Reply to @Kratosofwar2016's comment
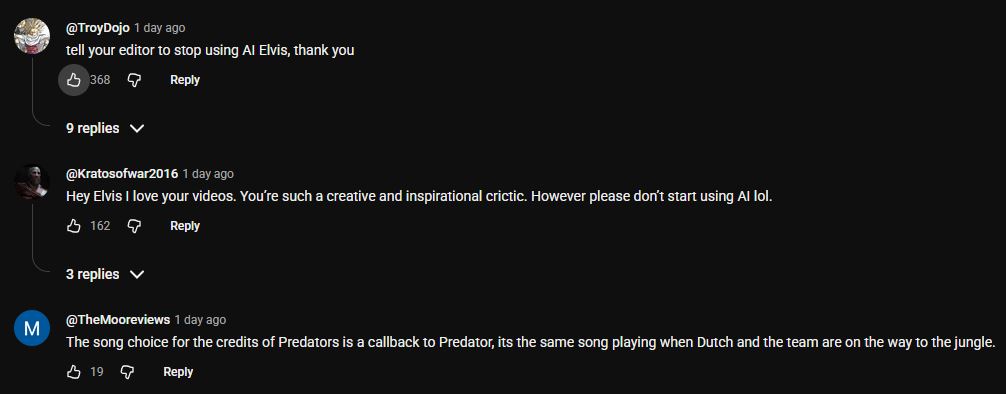1006x394 pixels. (x=185, y=226)
